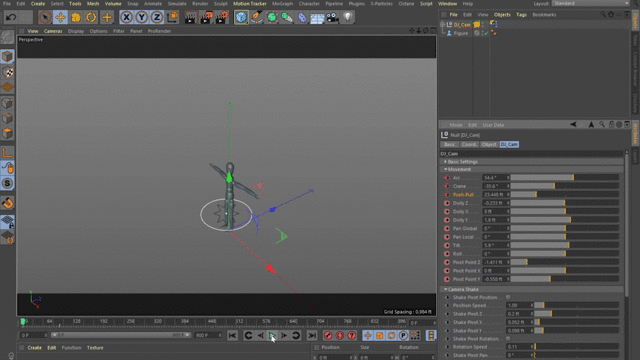Image resolution: width=640 pixels, height=360 pixels.
Task: Toggle Autokeying button
Action: click(340, 336)
